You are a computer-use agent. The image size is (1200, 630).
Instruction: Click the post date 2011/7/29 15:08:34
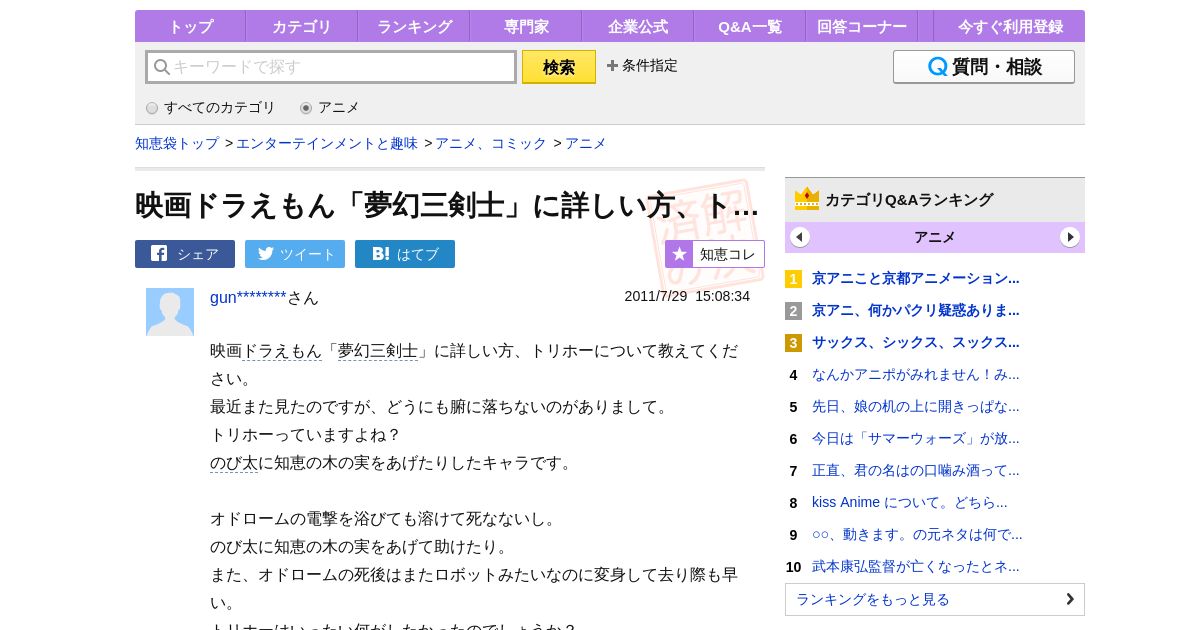[687, 296]
